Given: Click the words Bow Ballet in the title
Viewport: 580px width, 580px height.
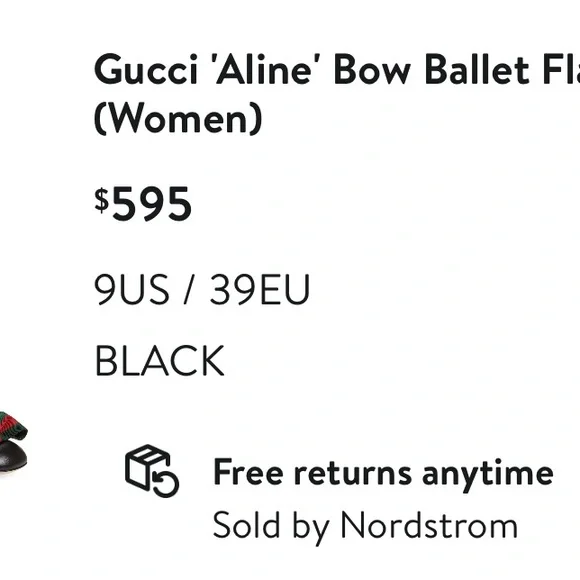Looking at the screenshot, I should 431,70.
